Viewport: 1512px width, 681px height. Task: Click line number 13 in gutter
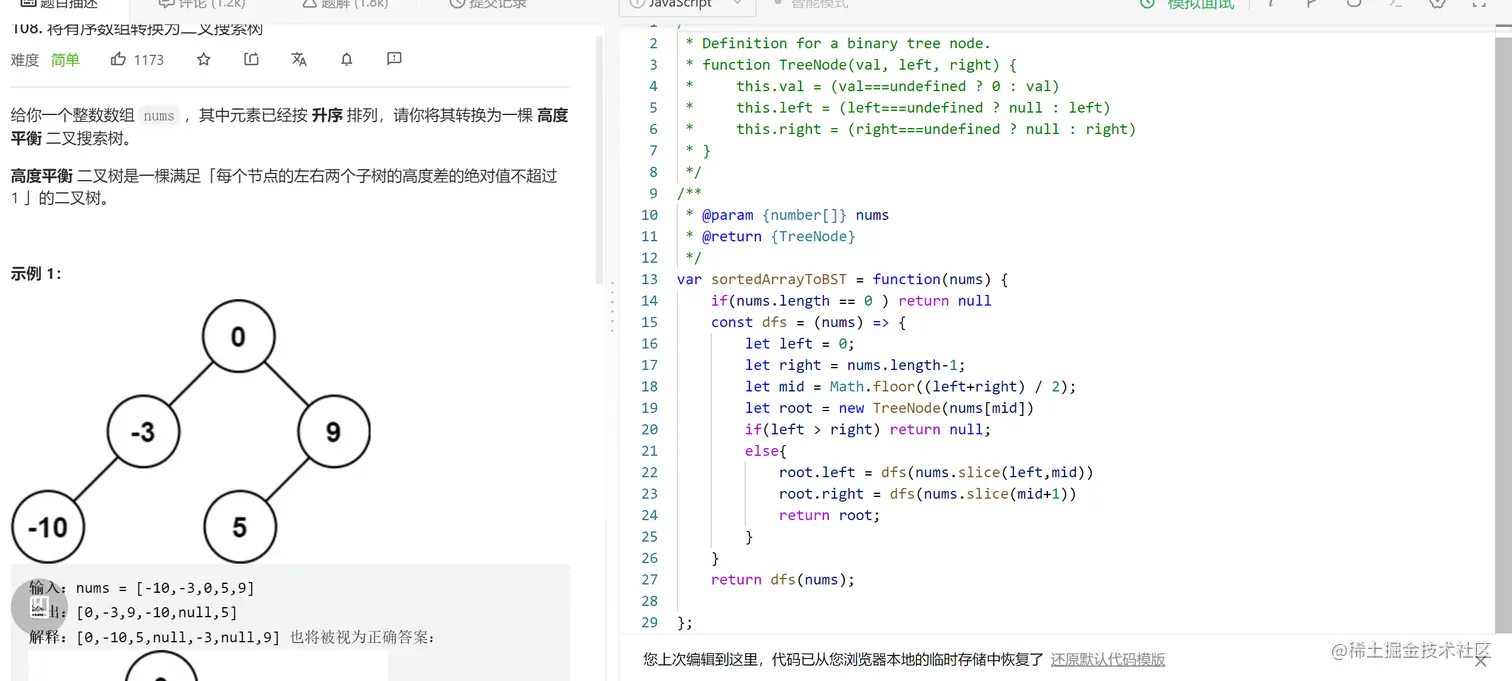tap(649, 279)
